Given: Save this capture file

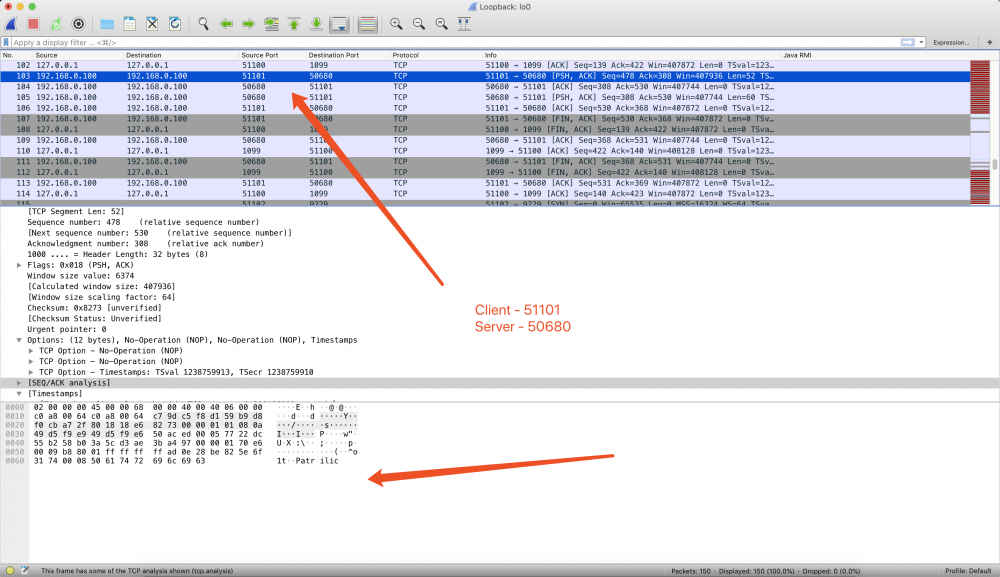Looking at the screenshot, I should tap(129, 24).
